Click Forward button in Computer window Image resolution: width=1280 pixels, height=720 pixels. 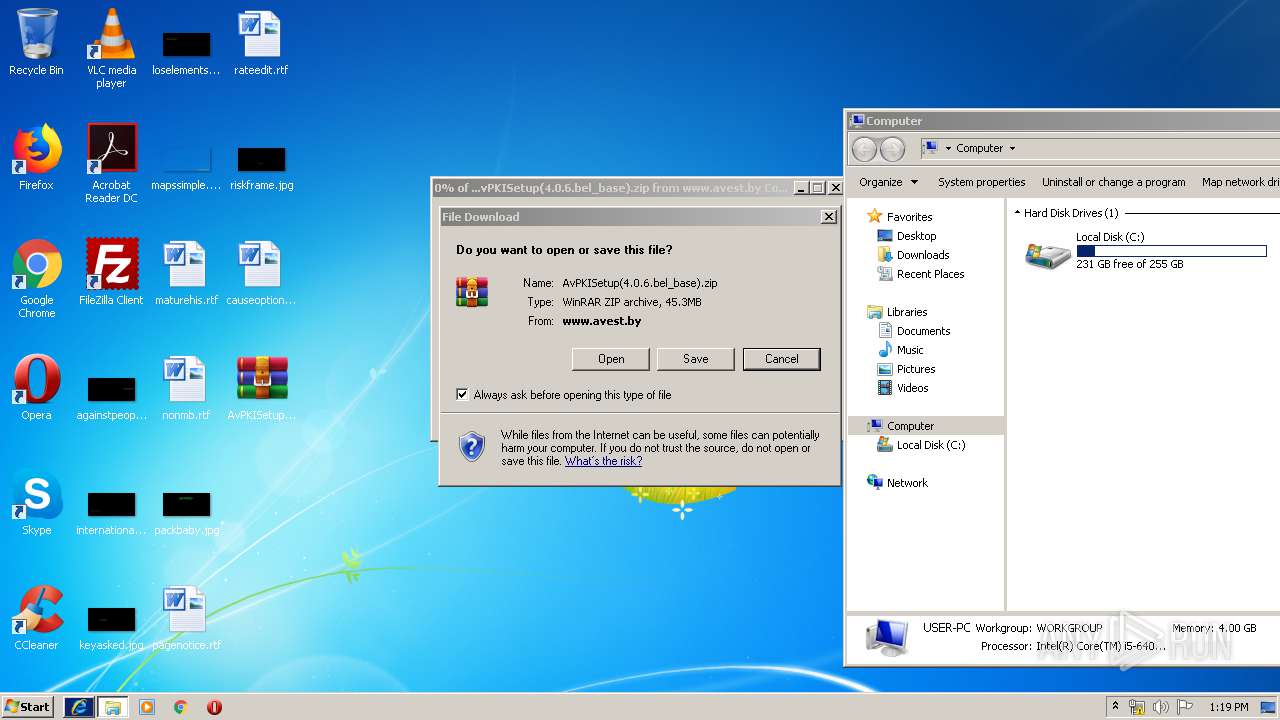click(x=892, y=149)
